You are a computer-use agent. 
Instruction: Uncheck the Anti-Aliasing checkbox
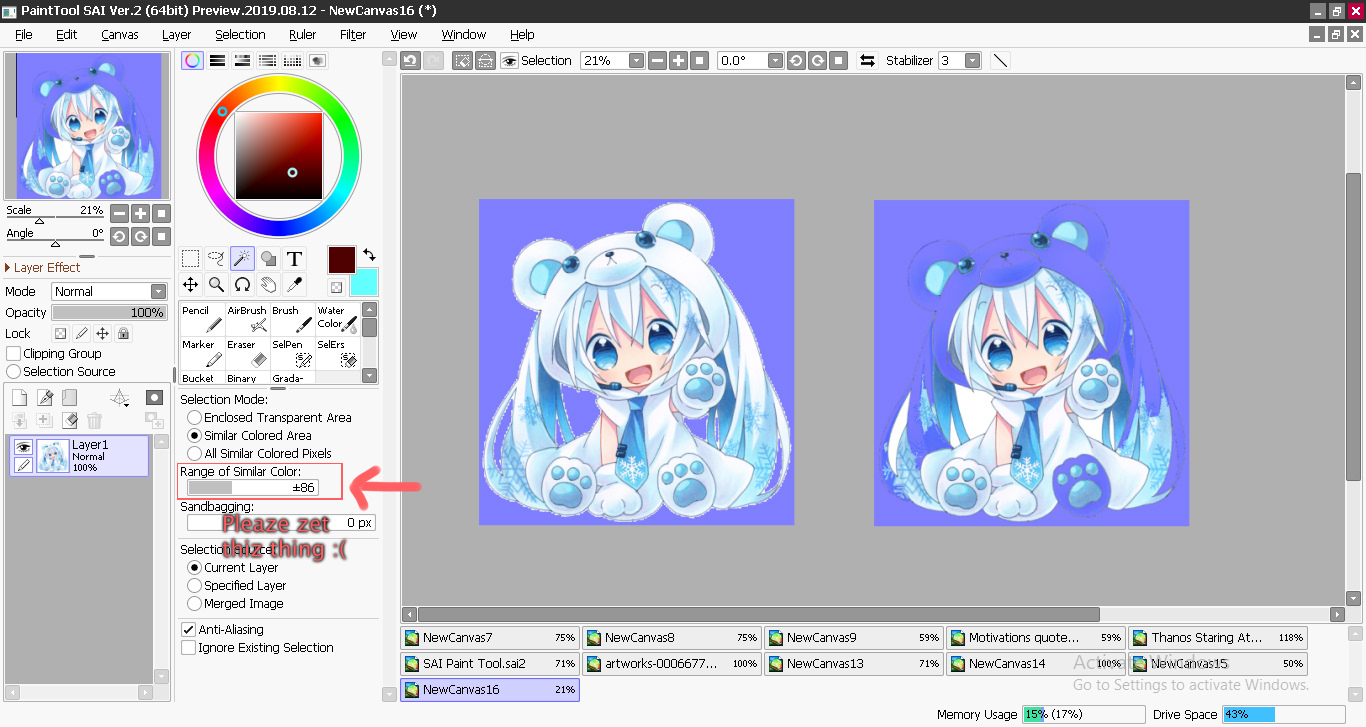point(188,629)
